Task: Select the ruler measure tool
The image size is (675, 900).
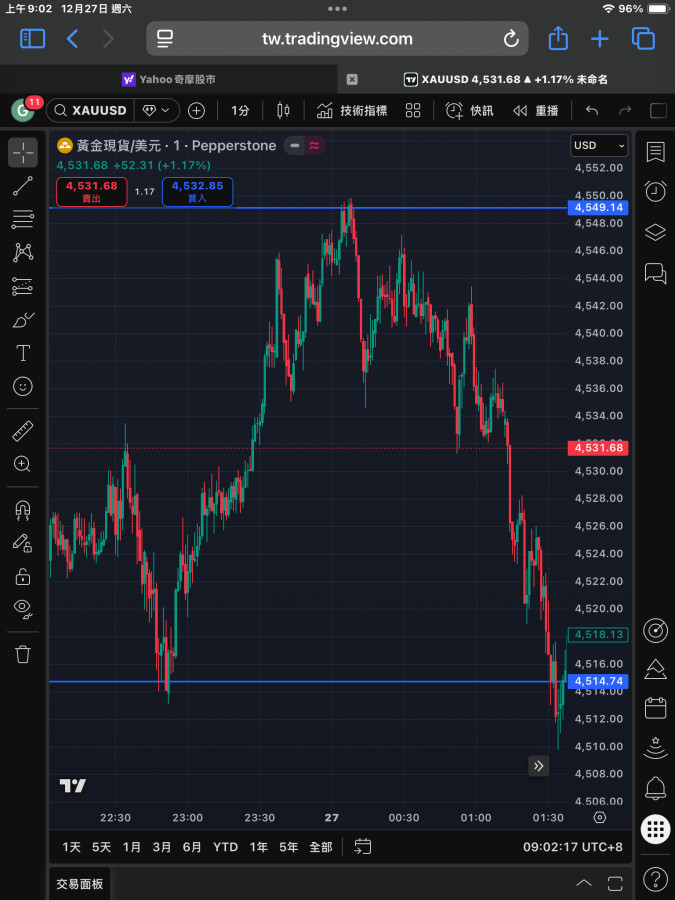Action: [23, 430]
